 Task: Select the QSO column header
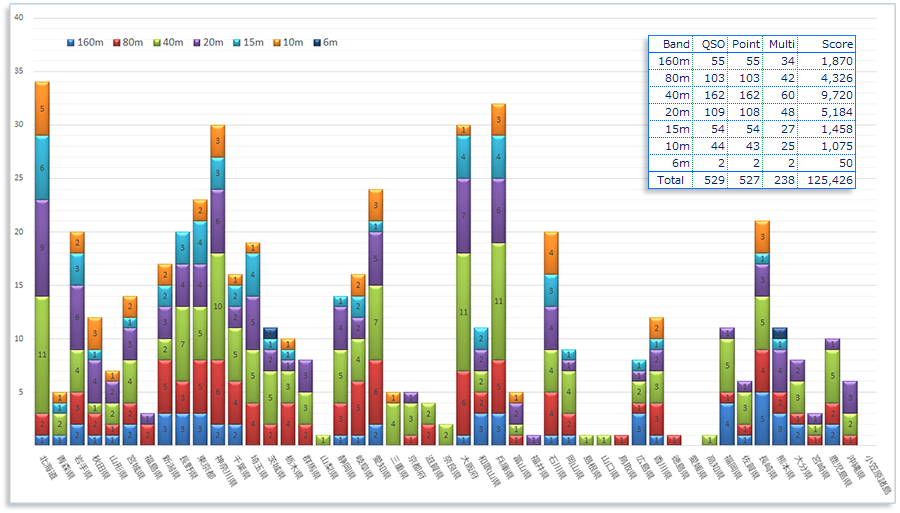[x=713, y=44]
